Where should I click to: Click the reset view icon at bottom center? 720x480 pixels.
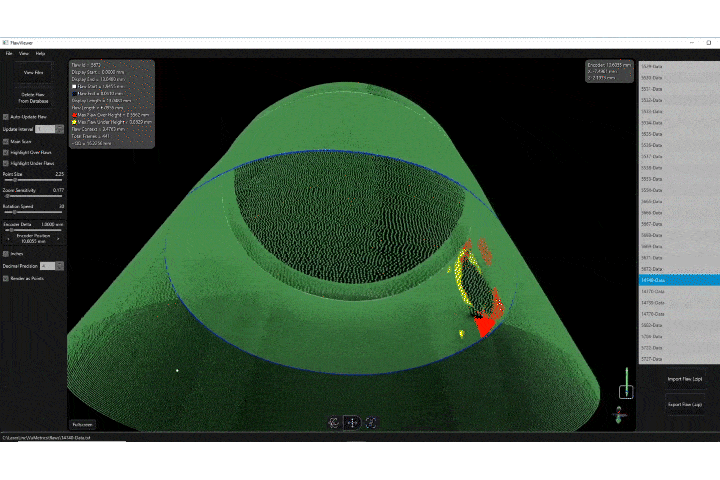tap(371, 423)
